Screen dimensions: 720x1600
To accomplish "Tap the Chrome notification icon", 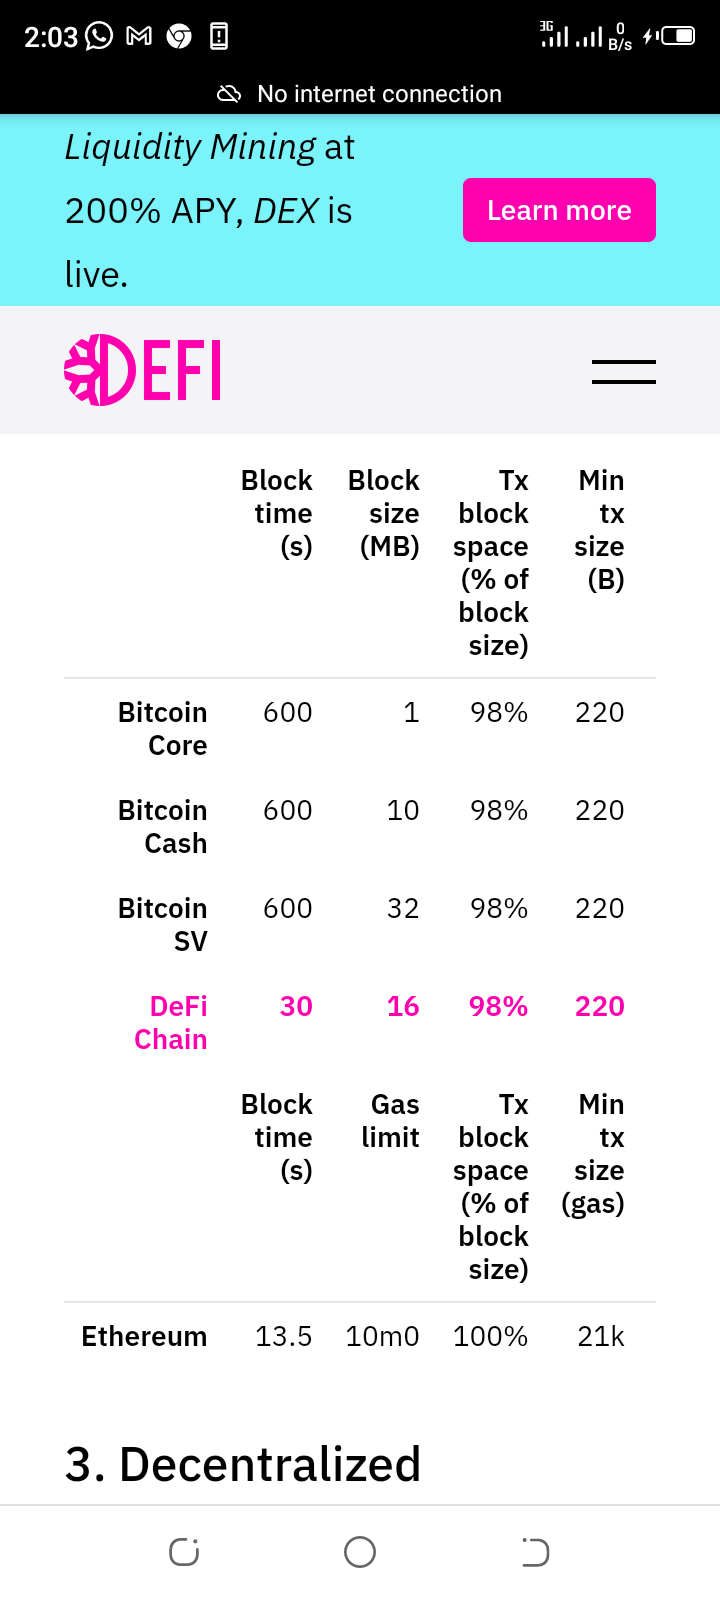I will click(x=179, y=37).
